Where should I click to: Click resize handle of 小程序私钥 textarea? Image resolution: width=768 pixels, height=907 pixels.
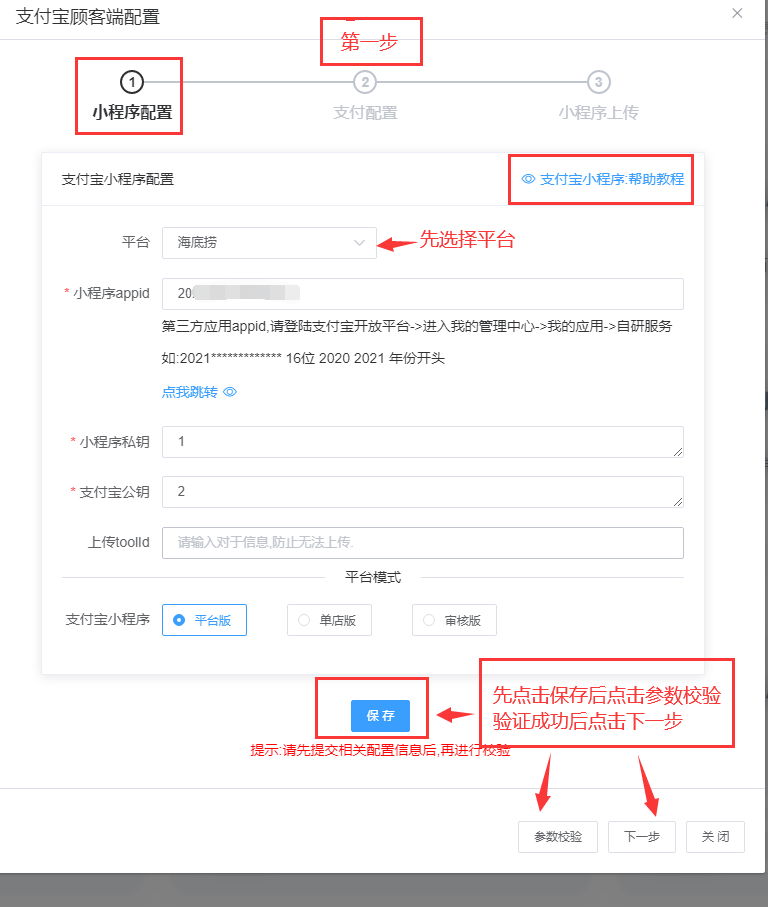point(678,452)
